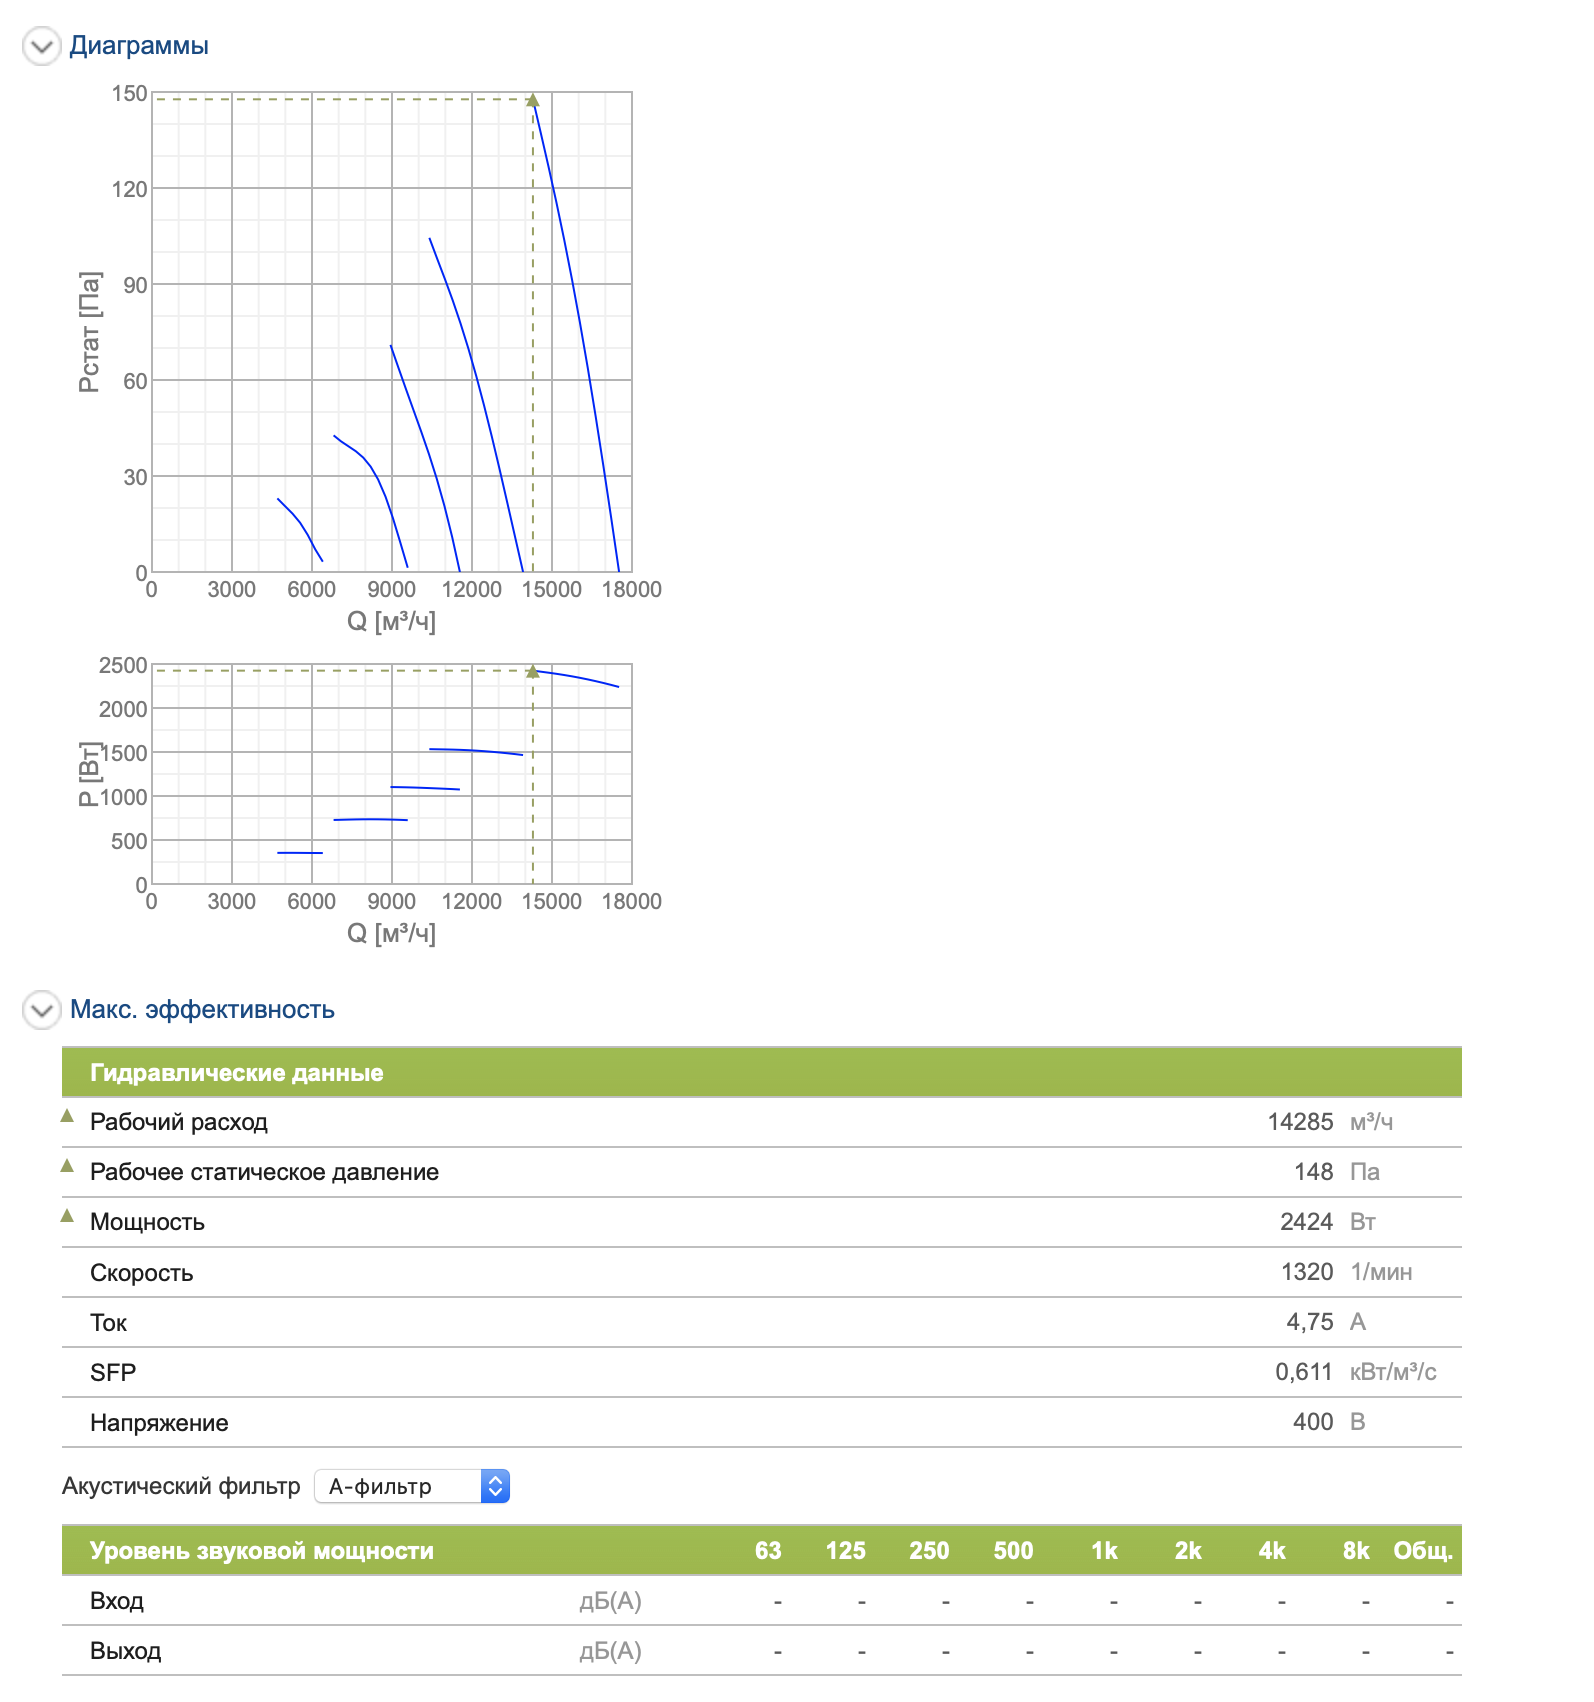Click operating point marker on power chart
This screenshot has width=1594, height=1702.
pos(533,672)
